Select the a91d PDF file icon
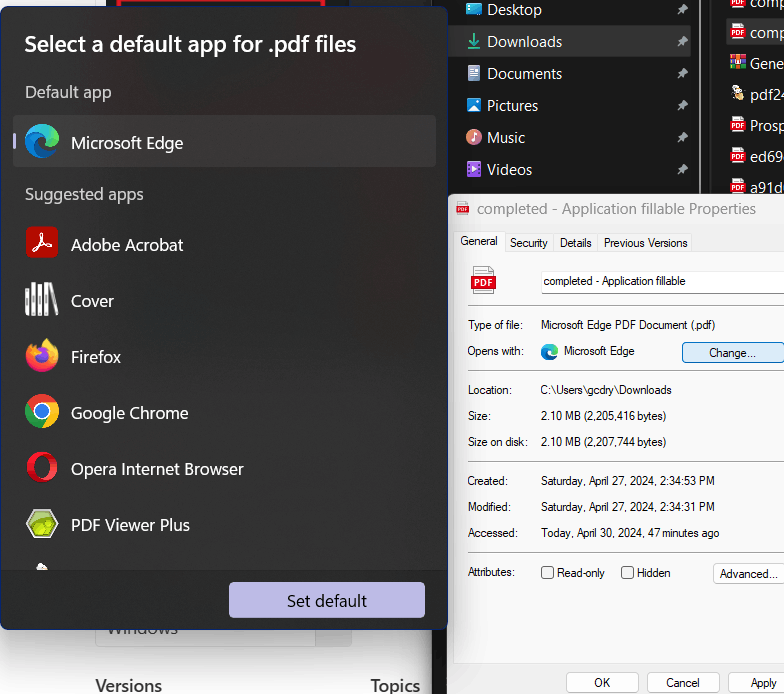Screen dimensions: 784x694 (738, 186)
